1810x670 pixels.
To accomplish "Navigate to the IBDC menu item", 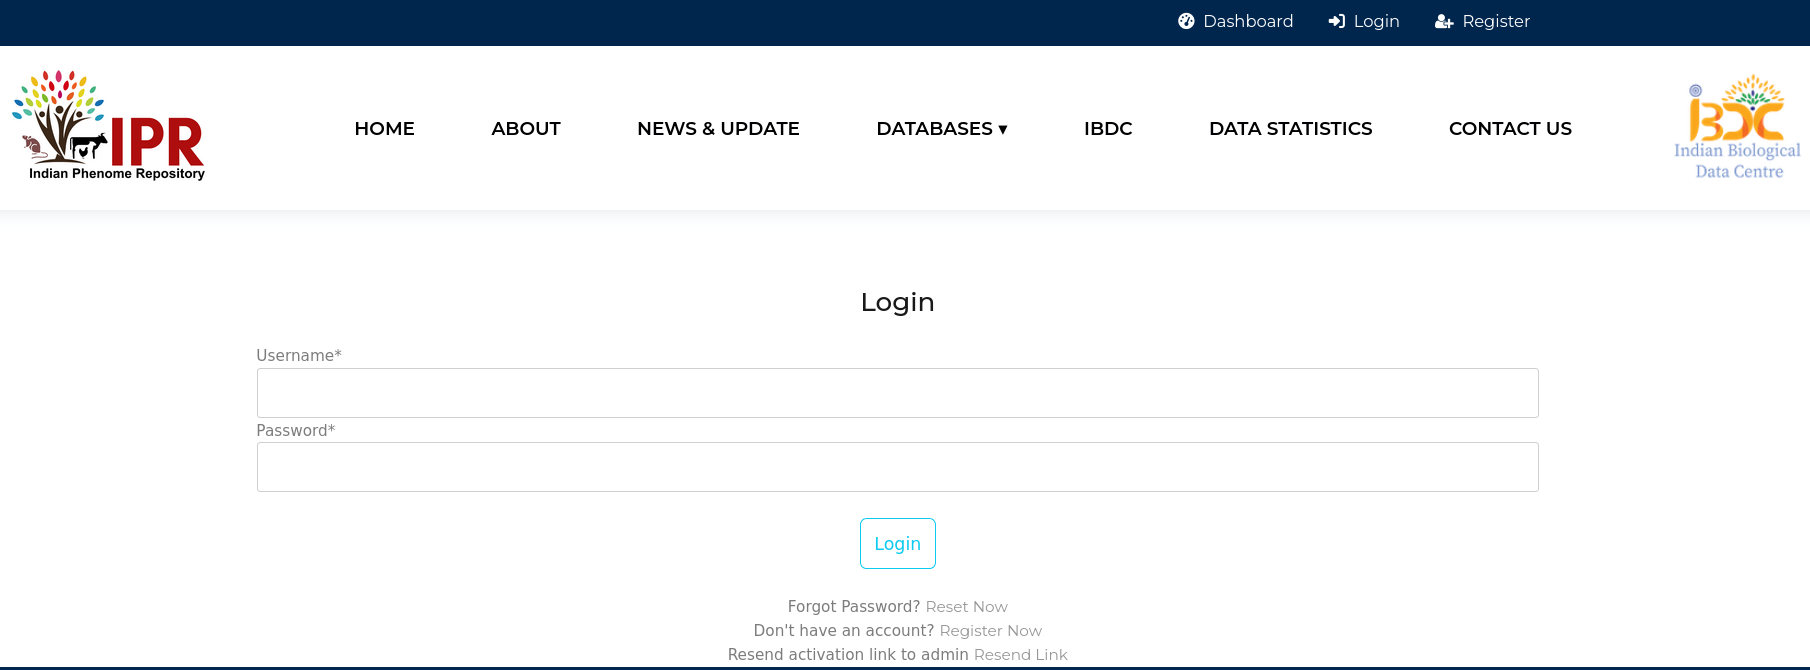I will pos(1108,129).
